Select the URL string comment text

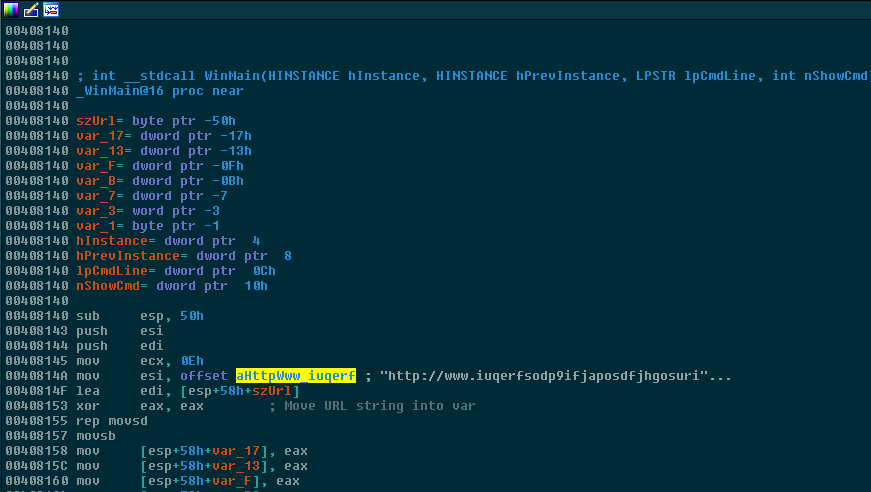[x=545, y=376]
